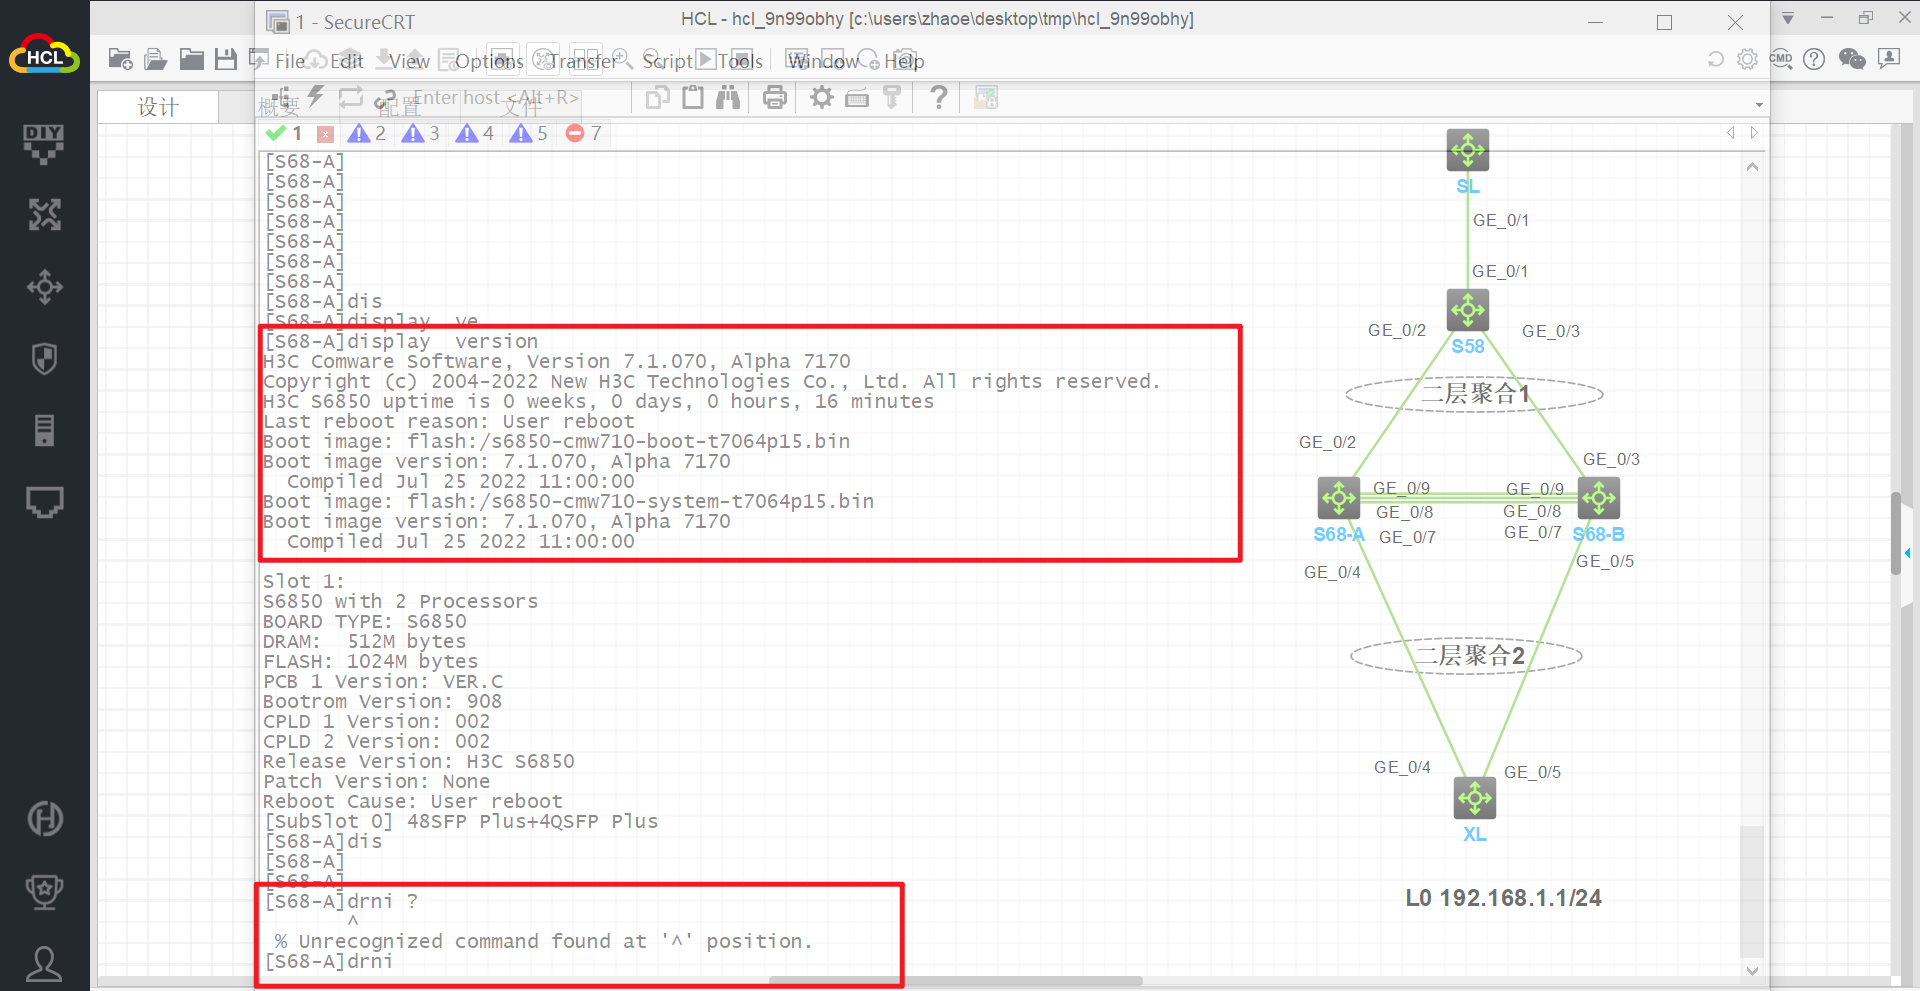Open the WeChat icon in HCL toolbar
This screenshot has height=991, width=1920.
[1852, 59]
